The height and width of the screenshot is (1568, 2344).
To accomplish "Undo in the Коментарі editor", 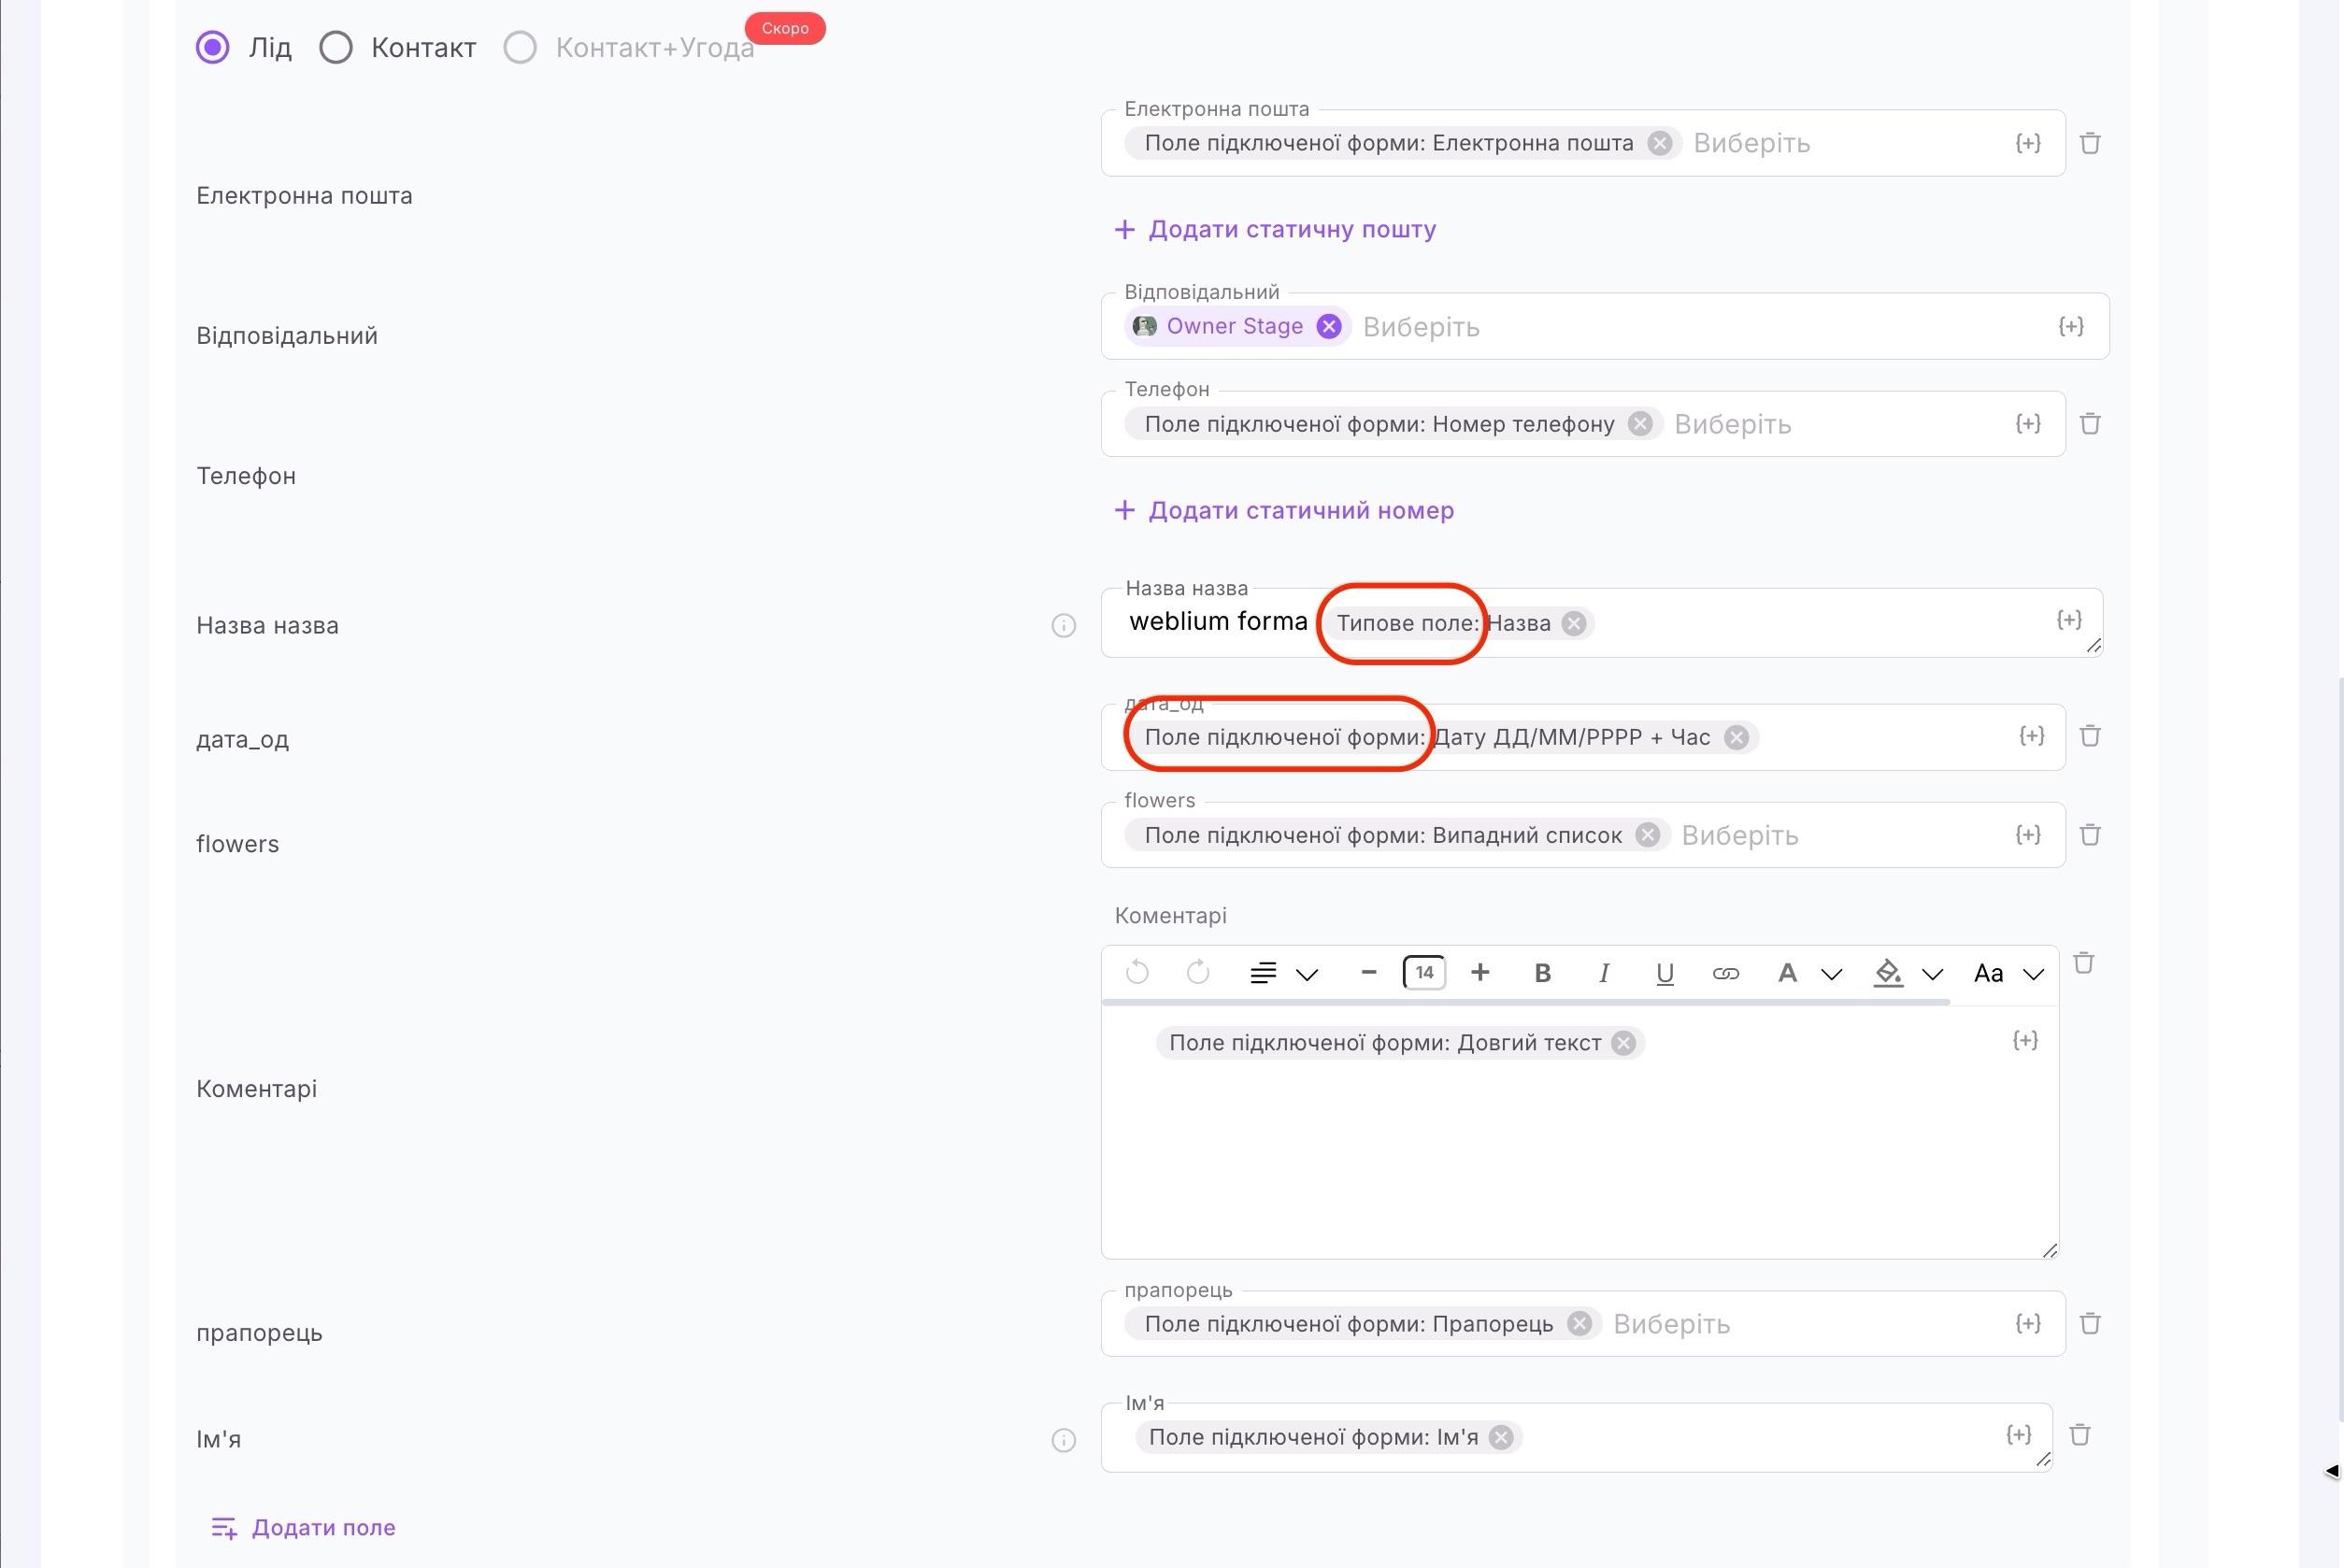I will (x=1137, y=972).
